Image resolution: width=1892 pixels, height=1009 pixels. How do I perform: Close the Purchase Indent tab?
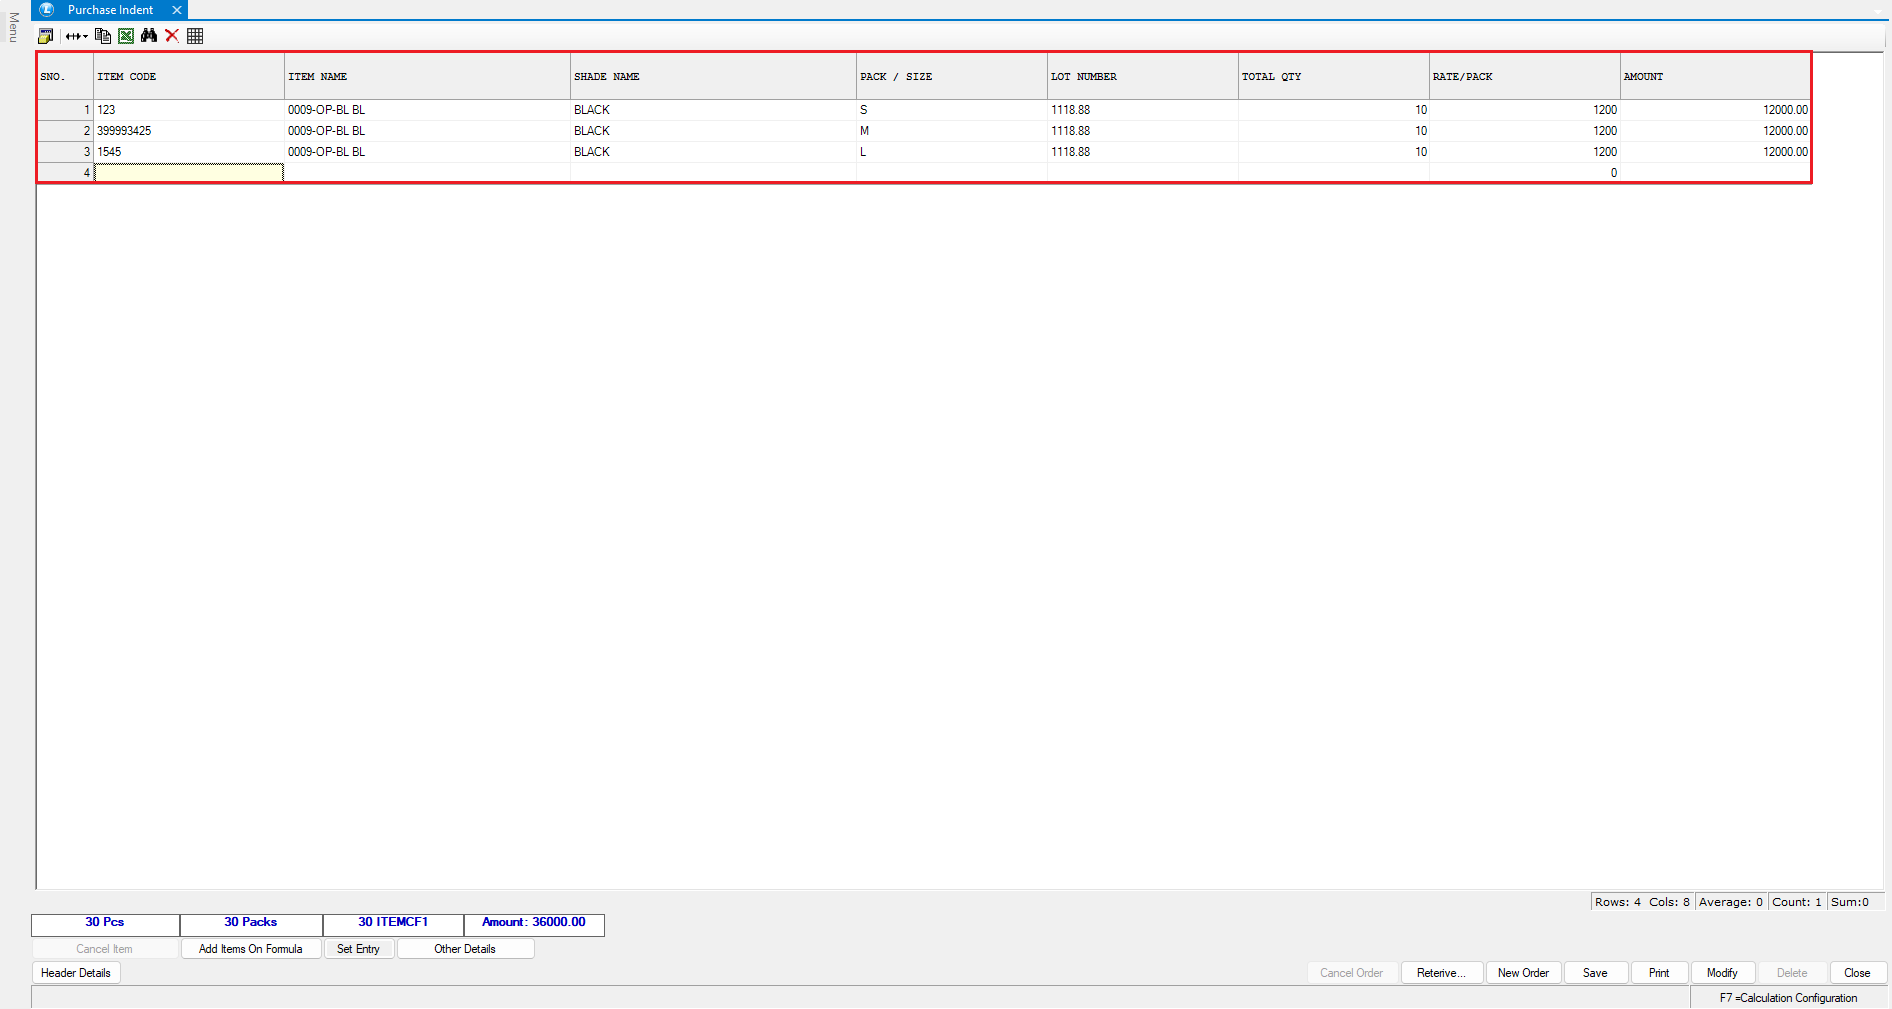point(177,10)
